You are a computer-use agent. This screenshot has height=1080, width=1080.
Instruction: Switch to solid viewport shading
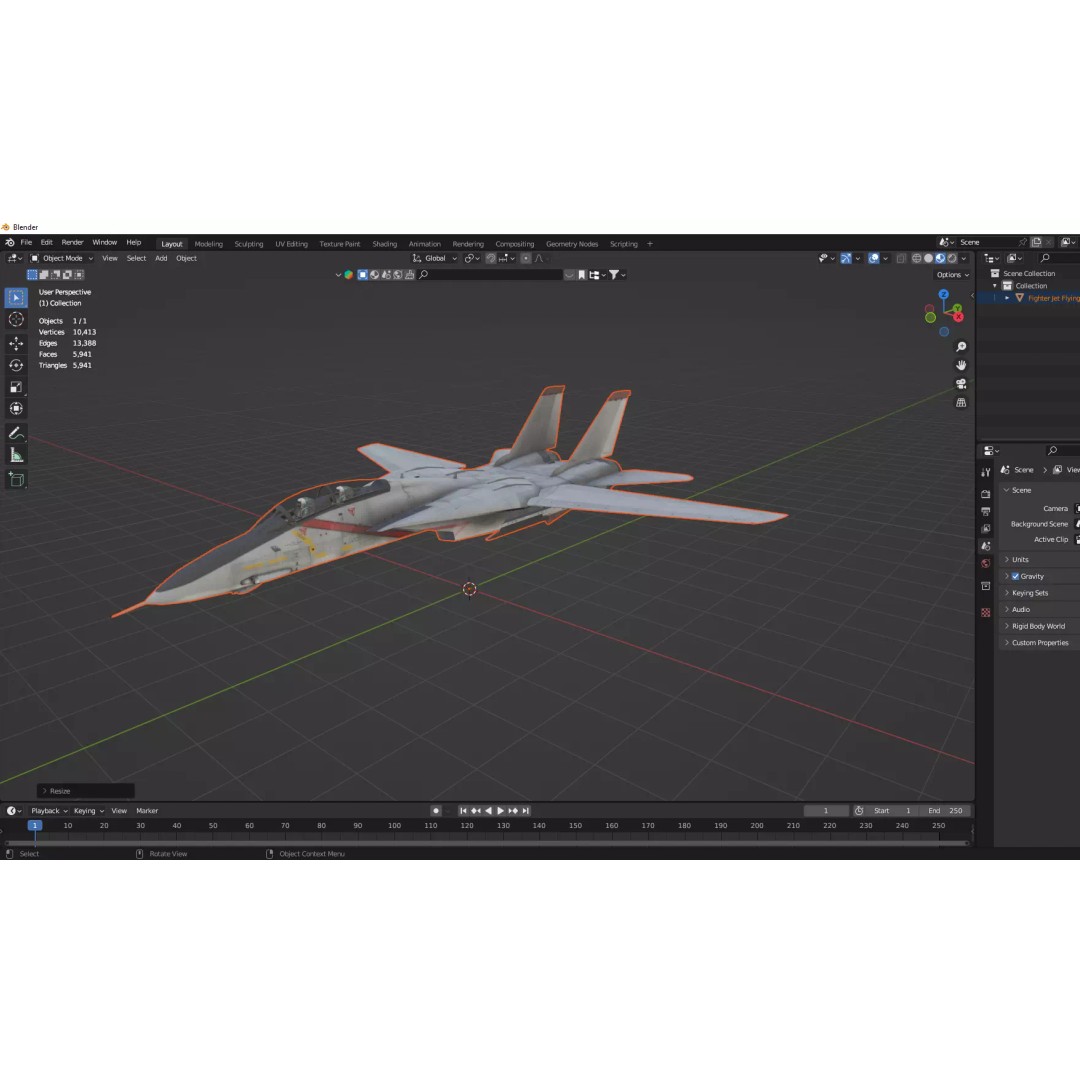[928, 258]
